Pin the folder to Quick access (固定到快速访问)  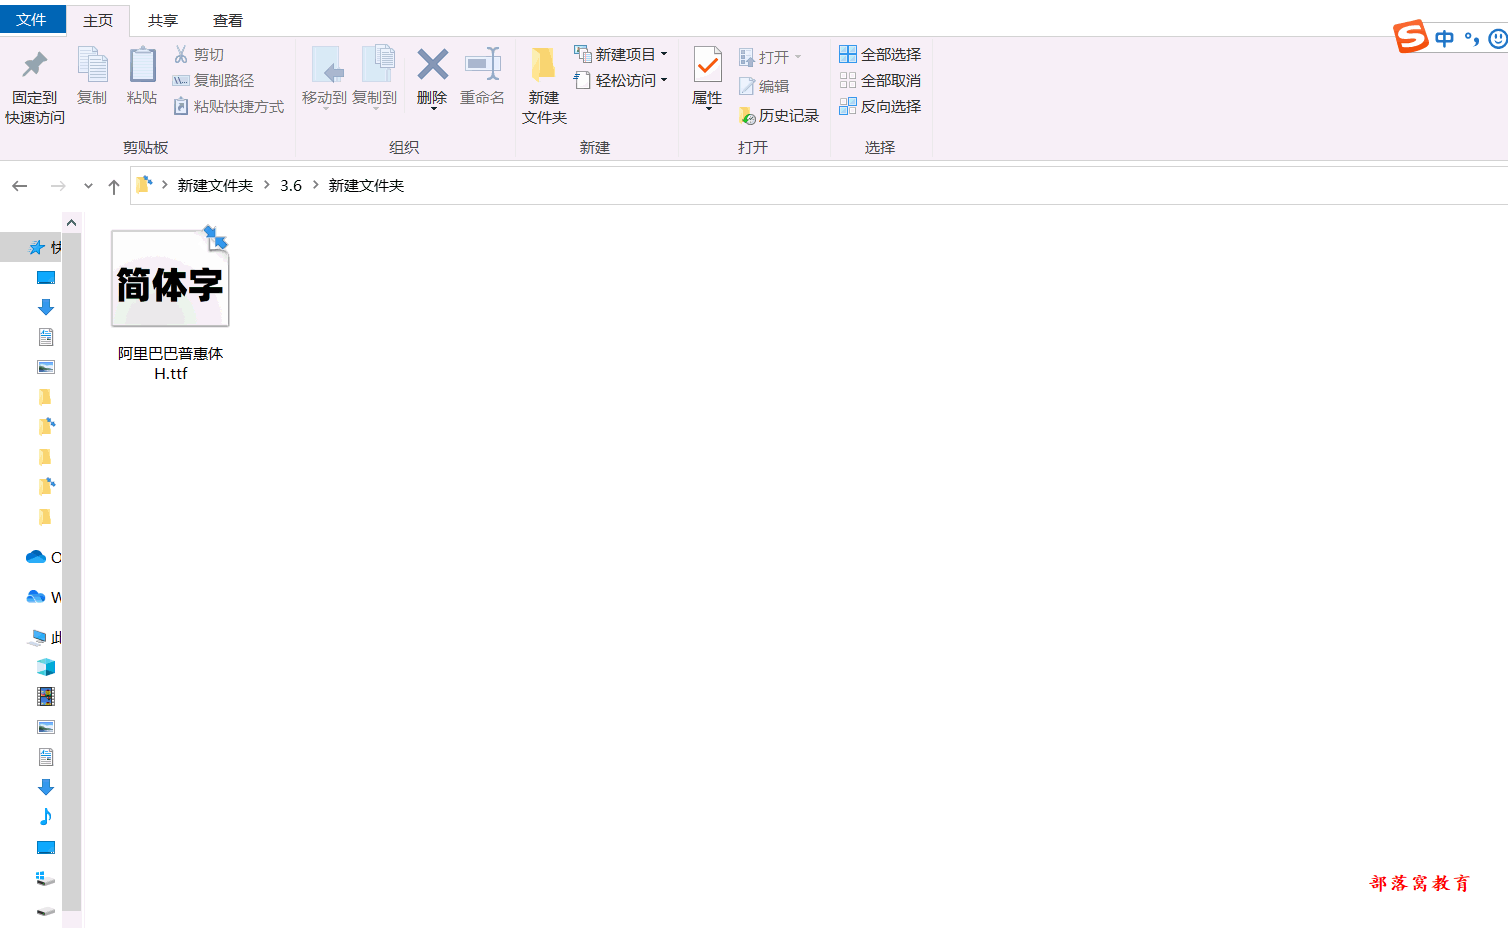point(35,87)
